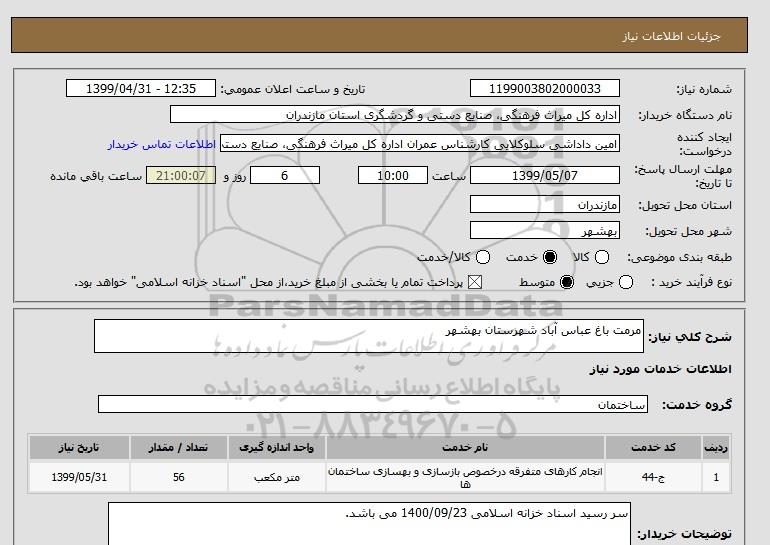Click buyer notes text area
The width and height of the screenshot is (770, 545).
369,523
